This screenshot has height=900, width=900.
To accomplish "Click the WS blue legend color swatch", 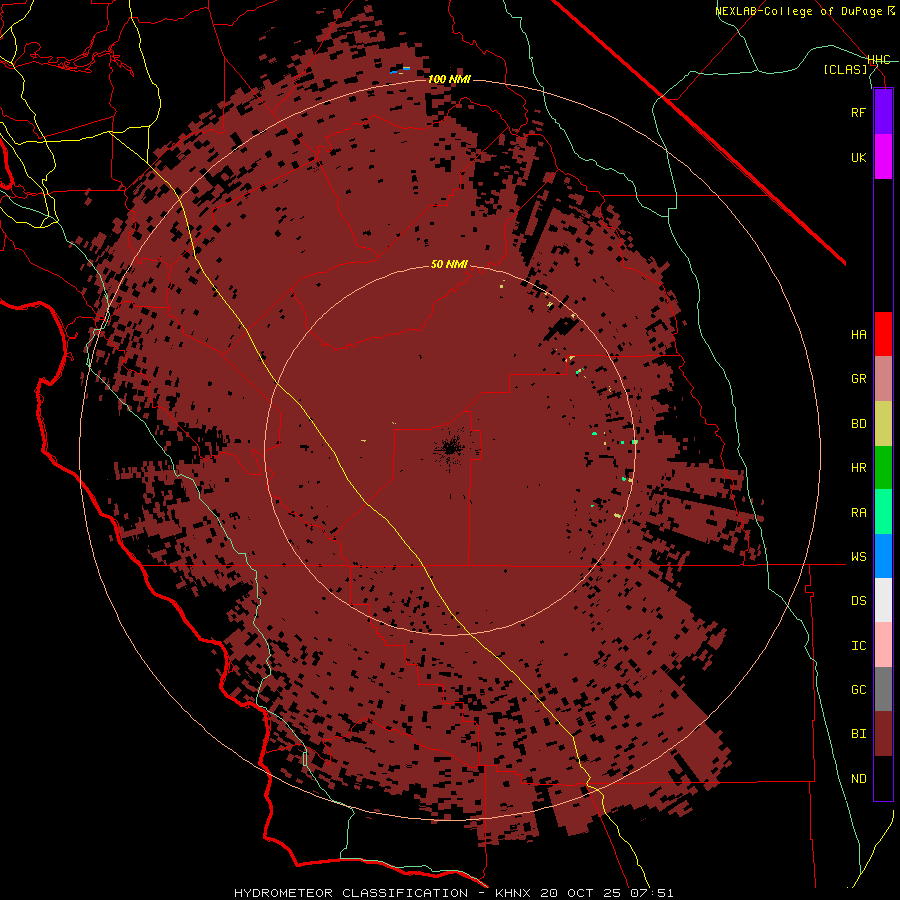I will point(883,556).
